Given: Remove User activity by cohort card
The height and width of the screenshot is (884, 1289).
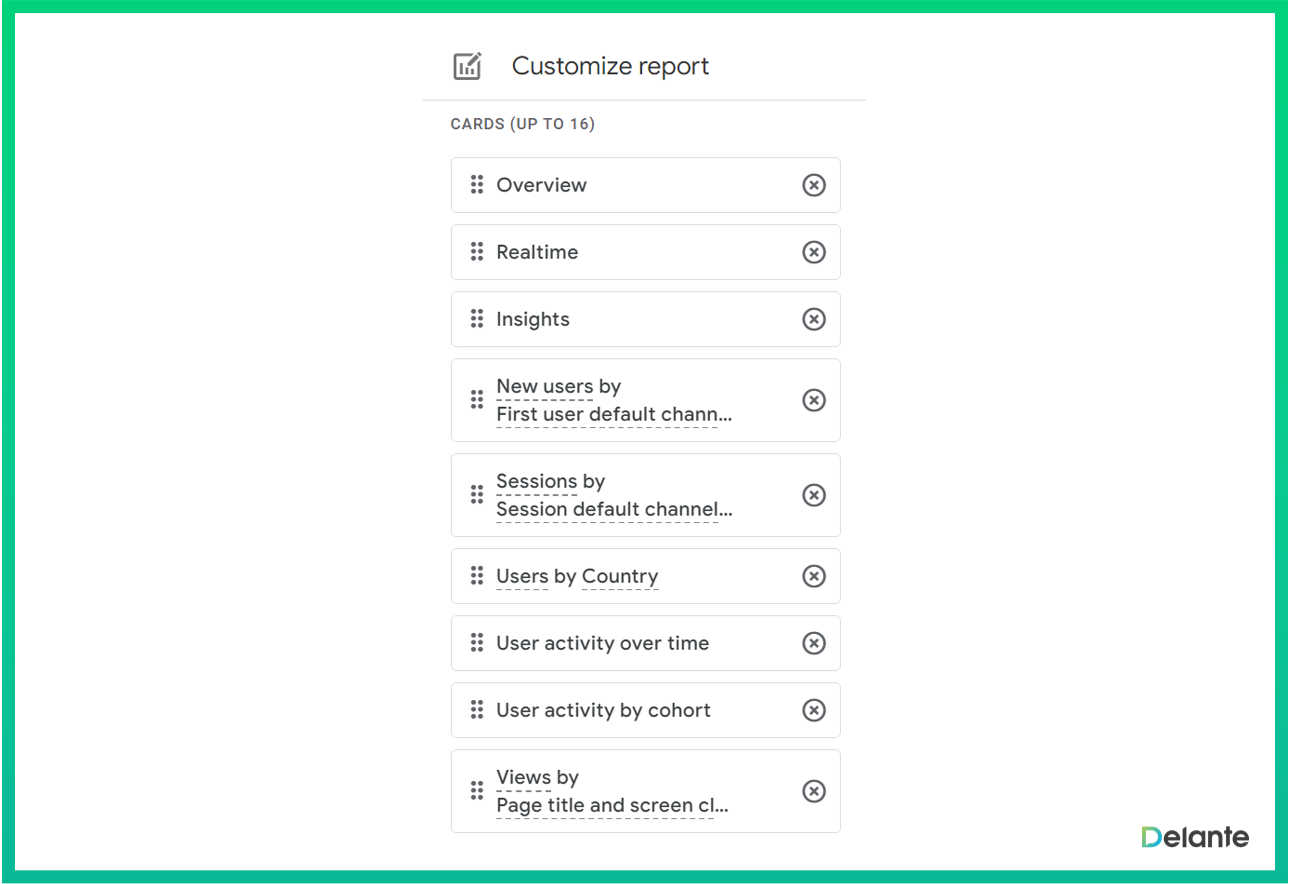Looking at the screenshot, I should point(814,710).
